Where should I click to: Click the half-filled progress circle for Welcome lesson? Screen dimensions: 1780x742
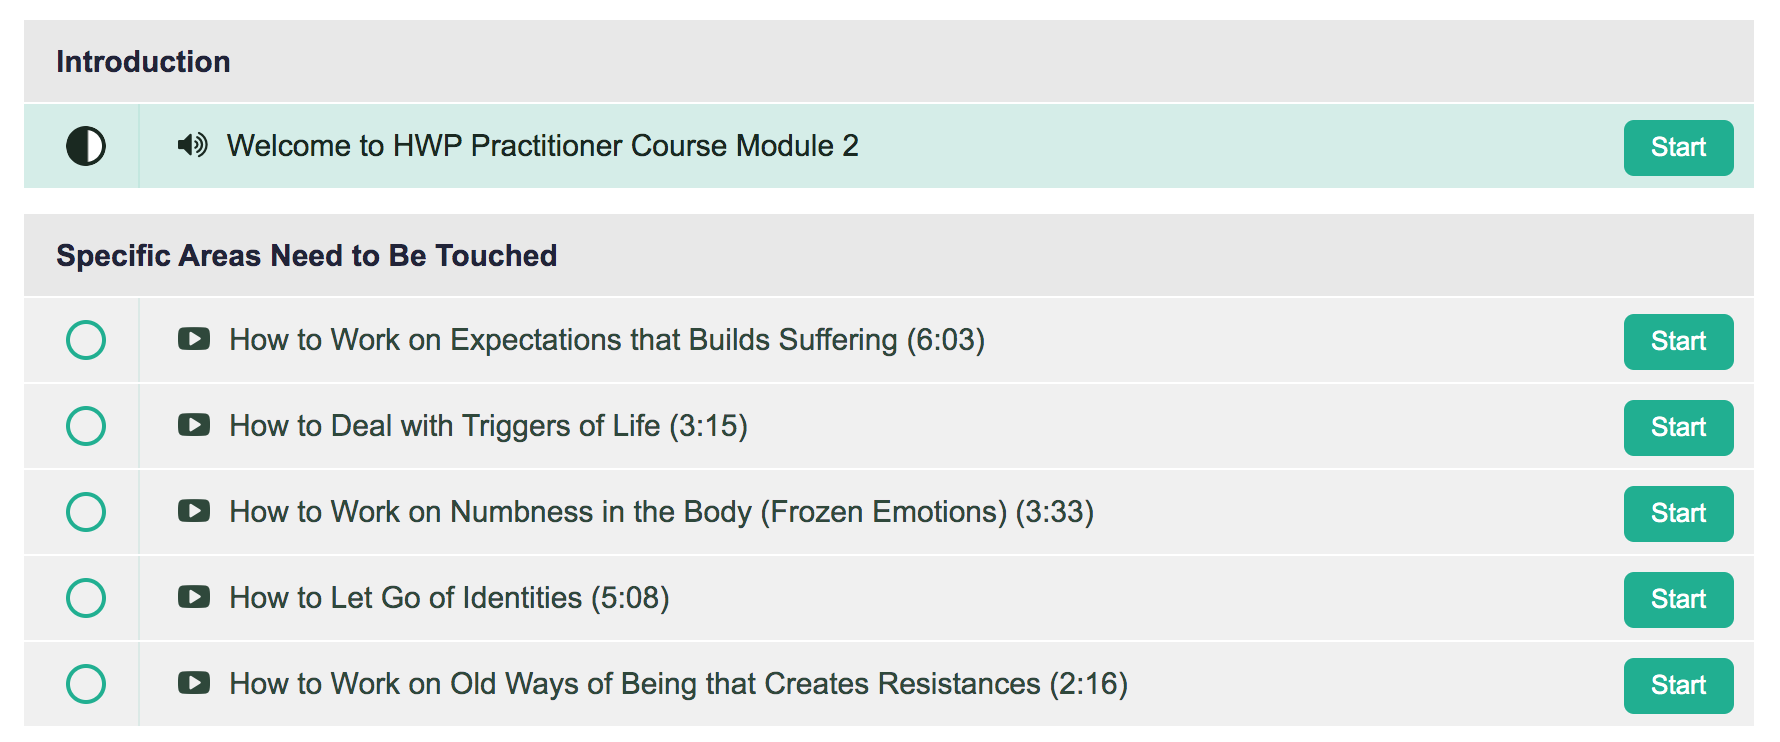tap(86, 146)
